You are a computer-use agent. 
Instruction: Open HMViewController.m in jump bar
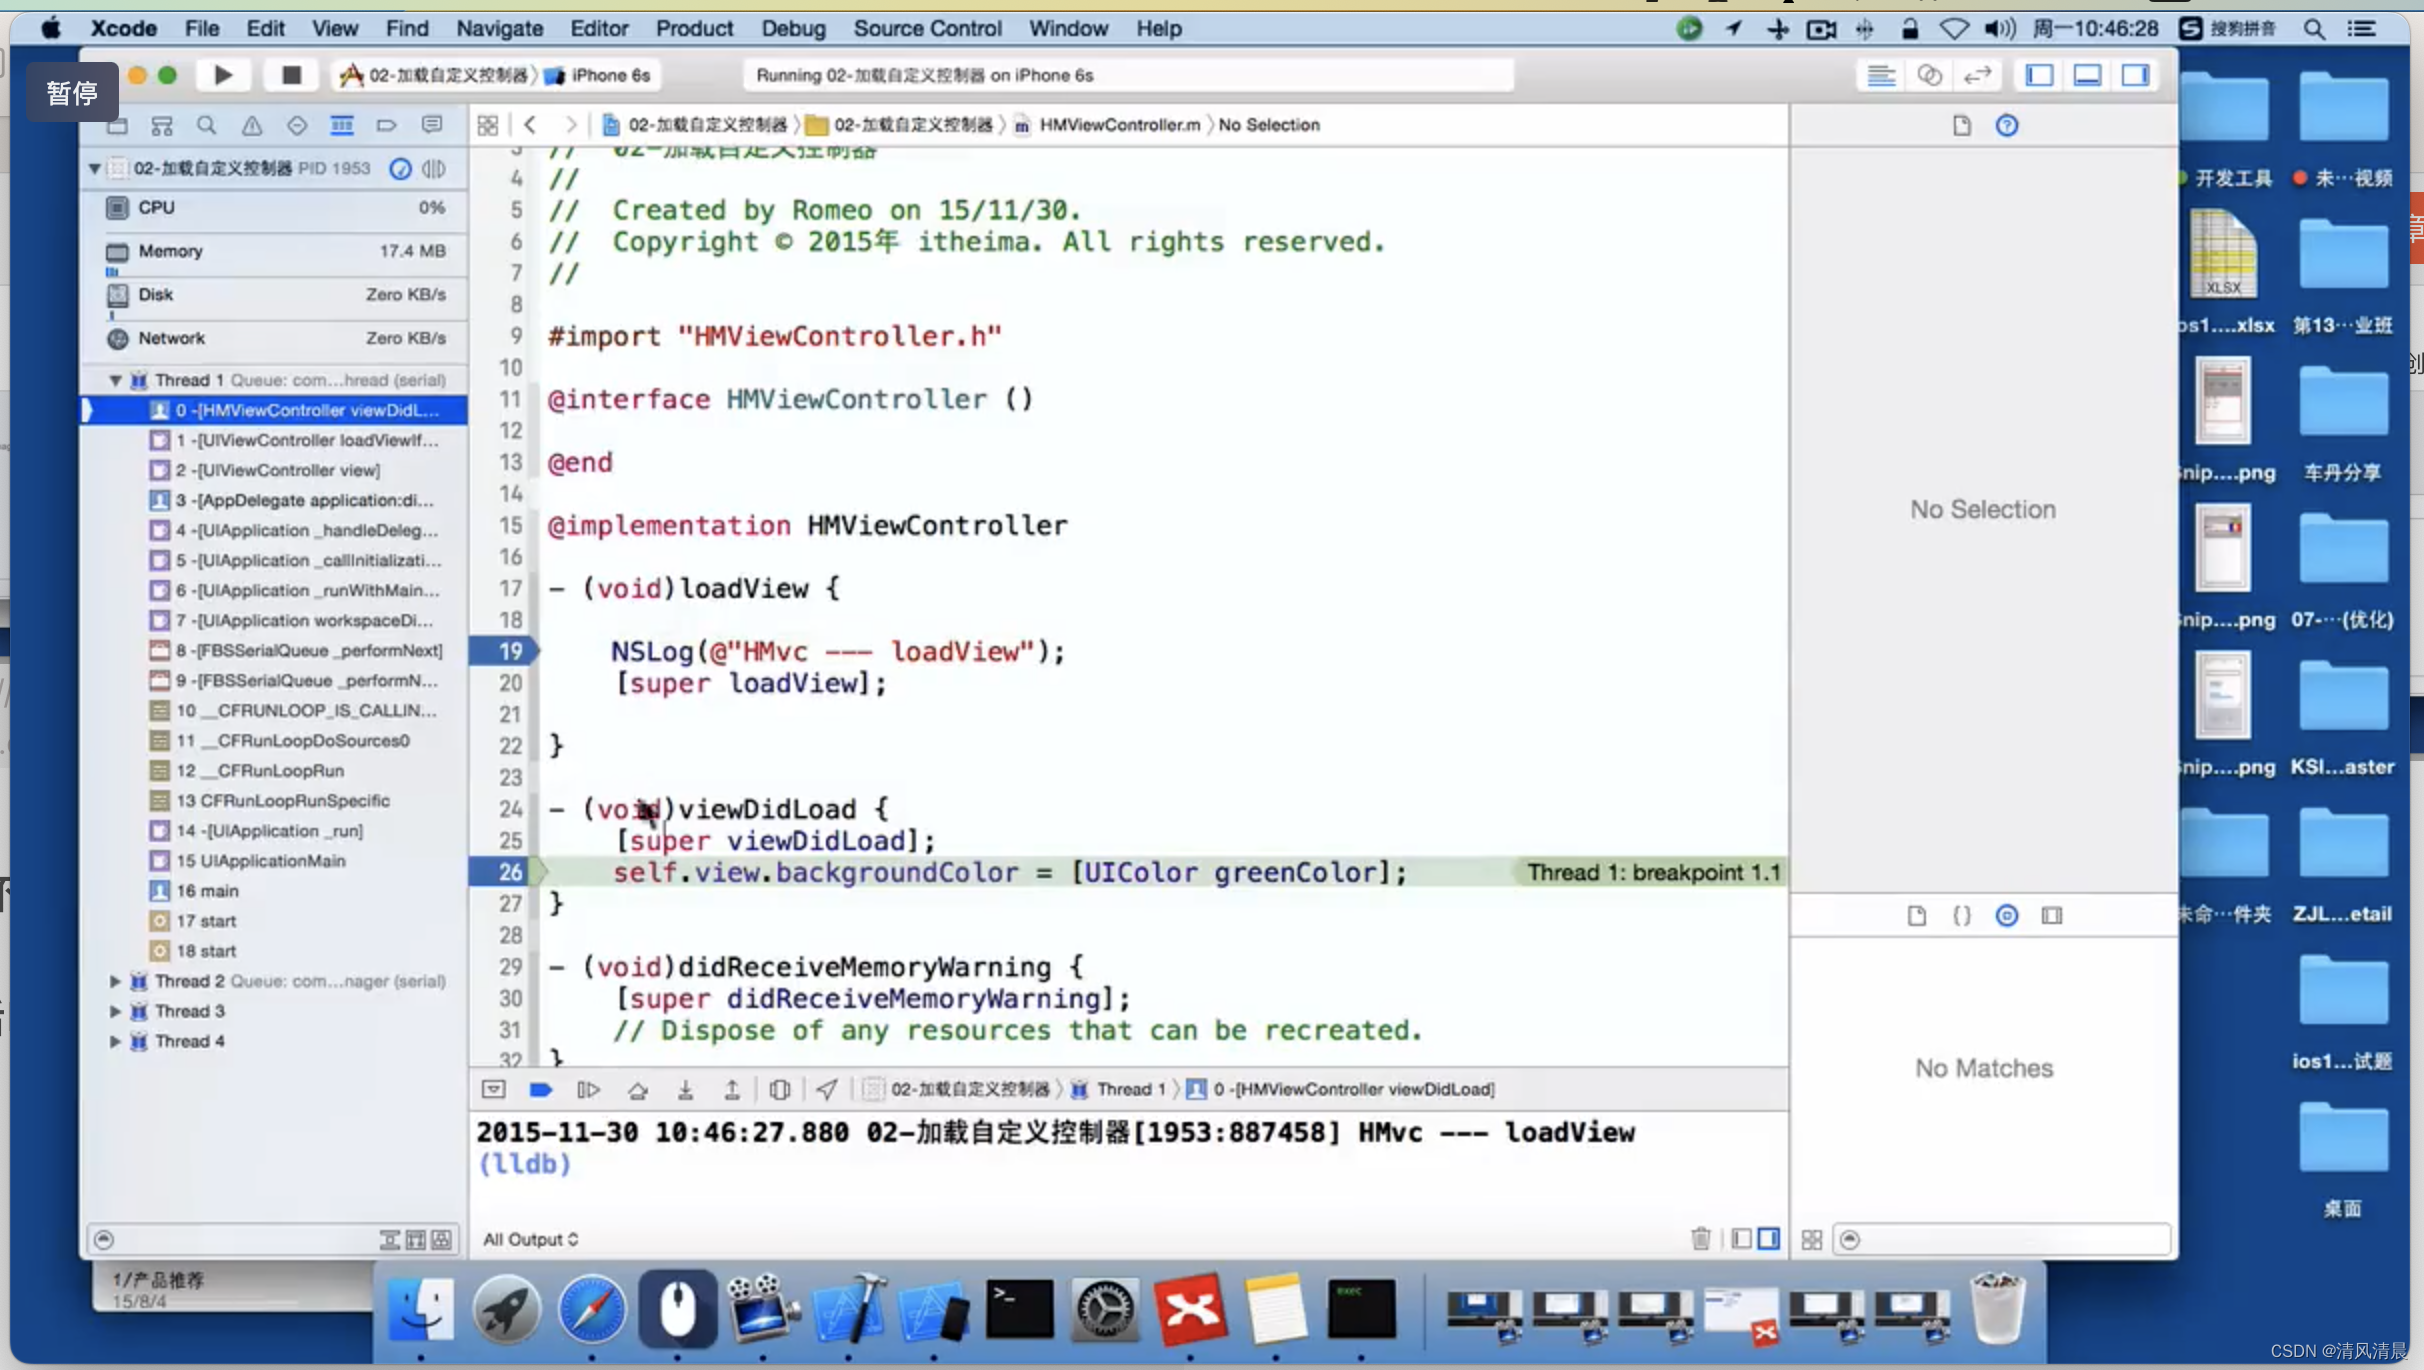(x=1108, y=125)
